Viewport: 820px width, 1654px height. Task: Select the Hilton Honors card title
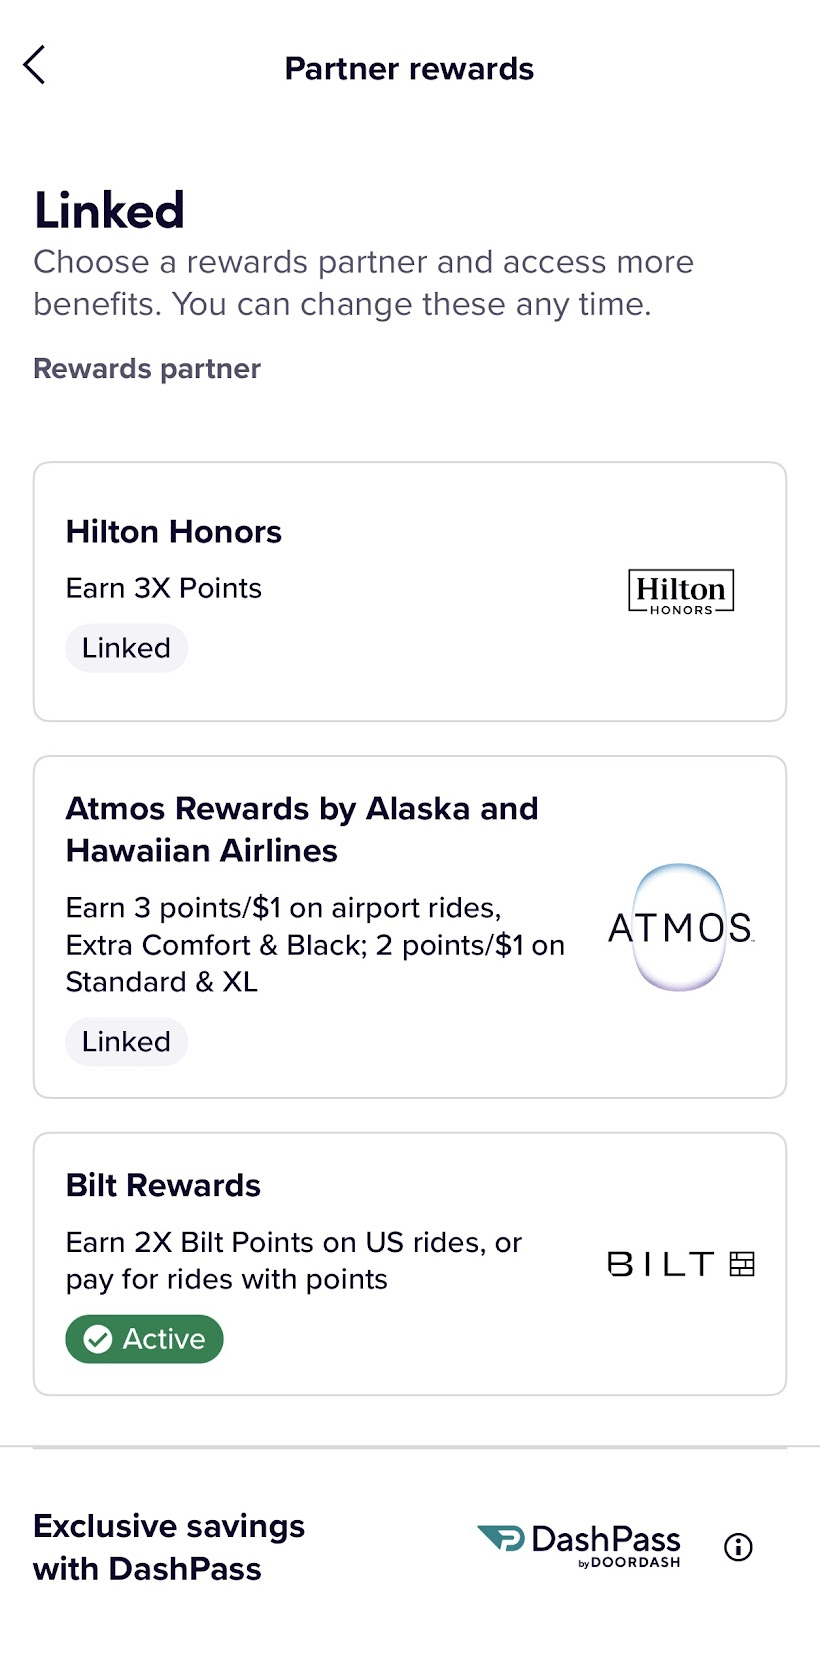point(174,532)
